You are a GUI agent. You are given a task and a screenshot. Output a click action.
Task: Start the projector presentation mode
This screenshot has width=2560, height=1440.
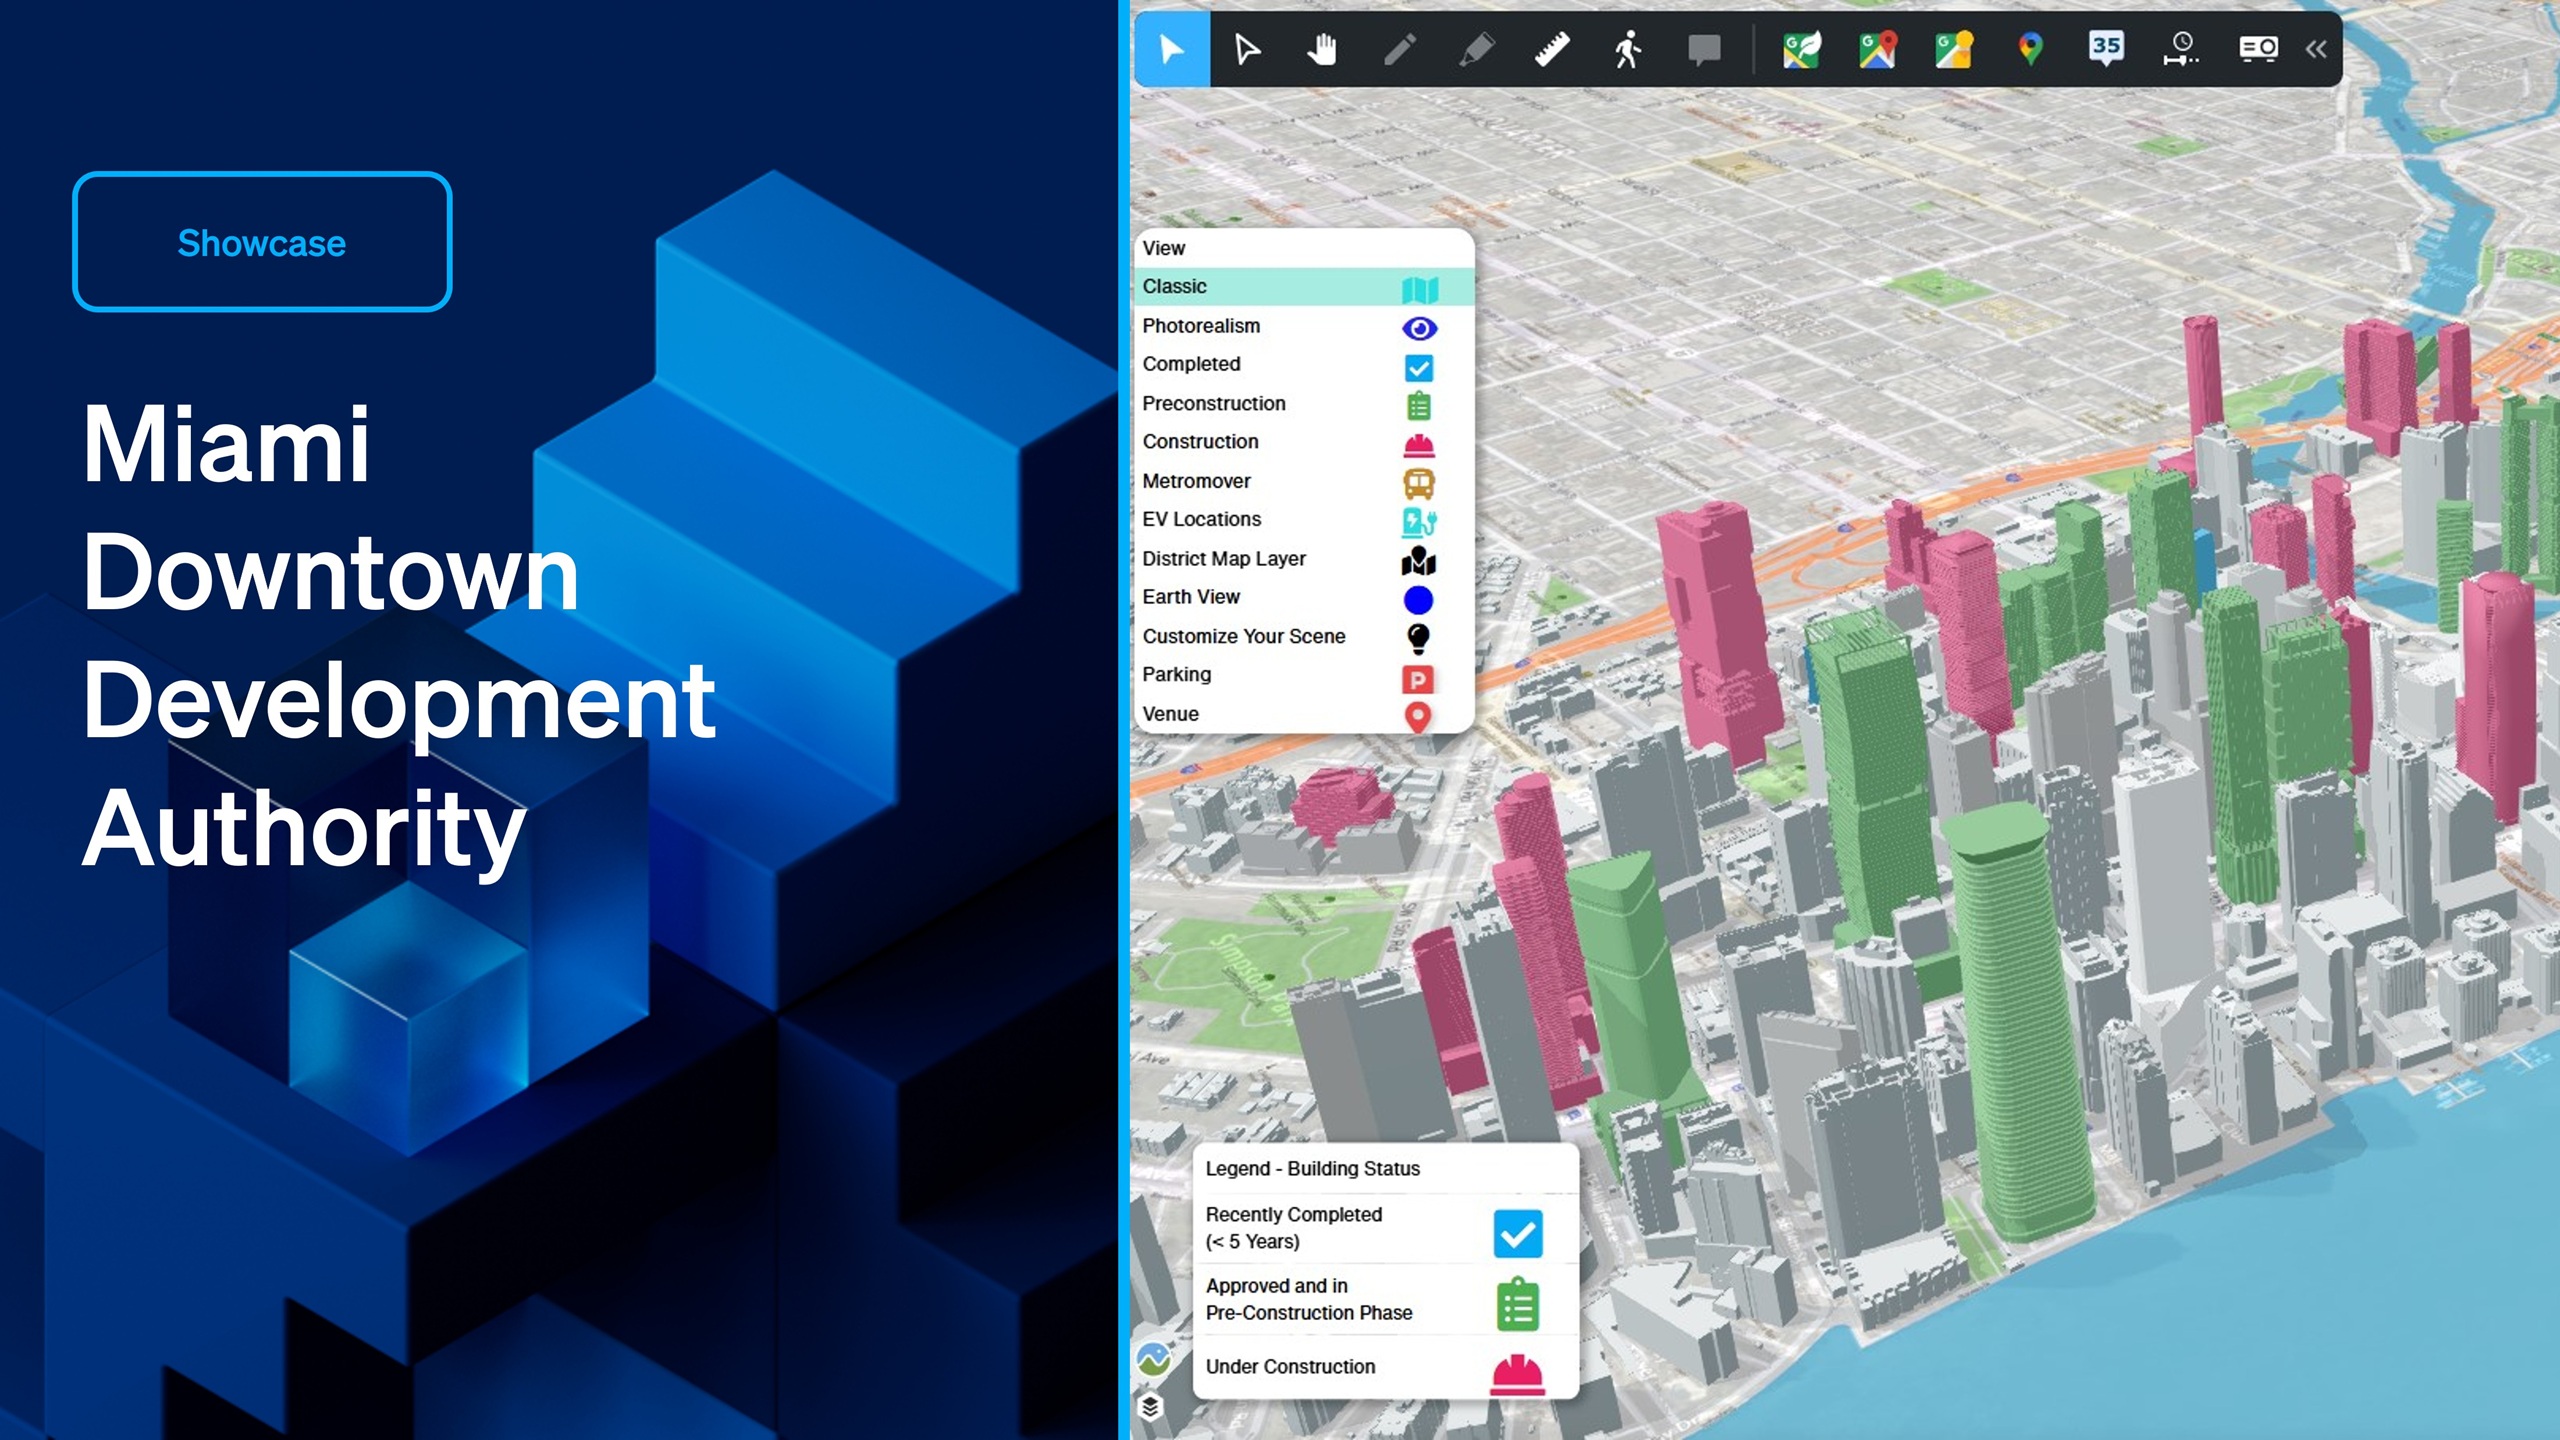[2258, 48]
